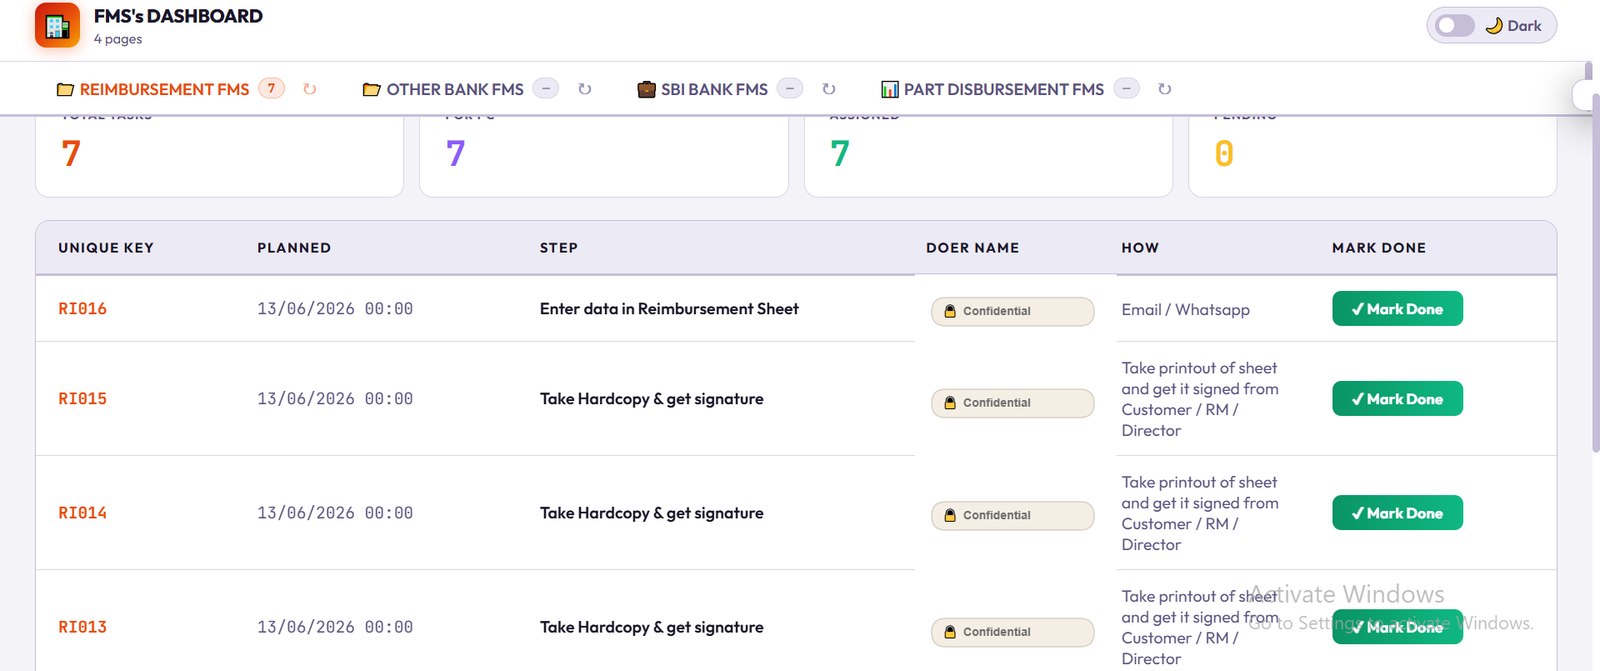Click the moon icon beside Dark

point(1494,26)
